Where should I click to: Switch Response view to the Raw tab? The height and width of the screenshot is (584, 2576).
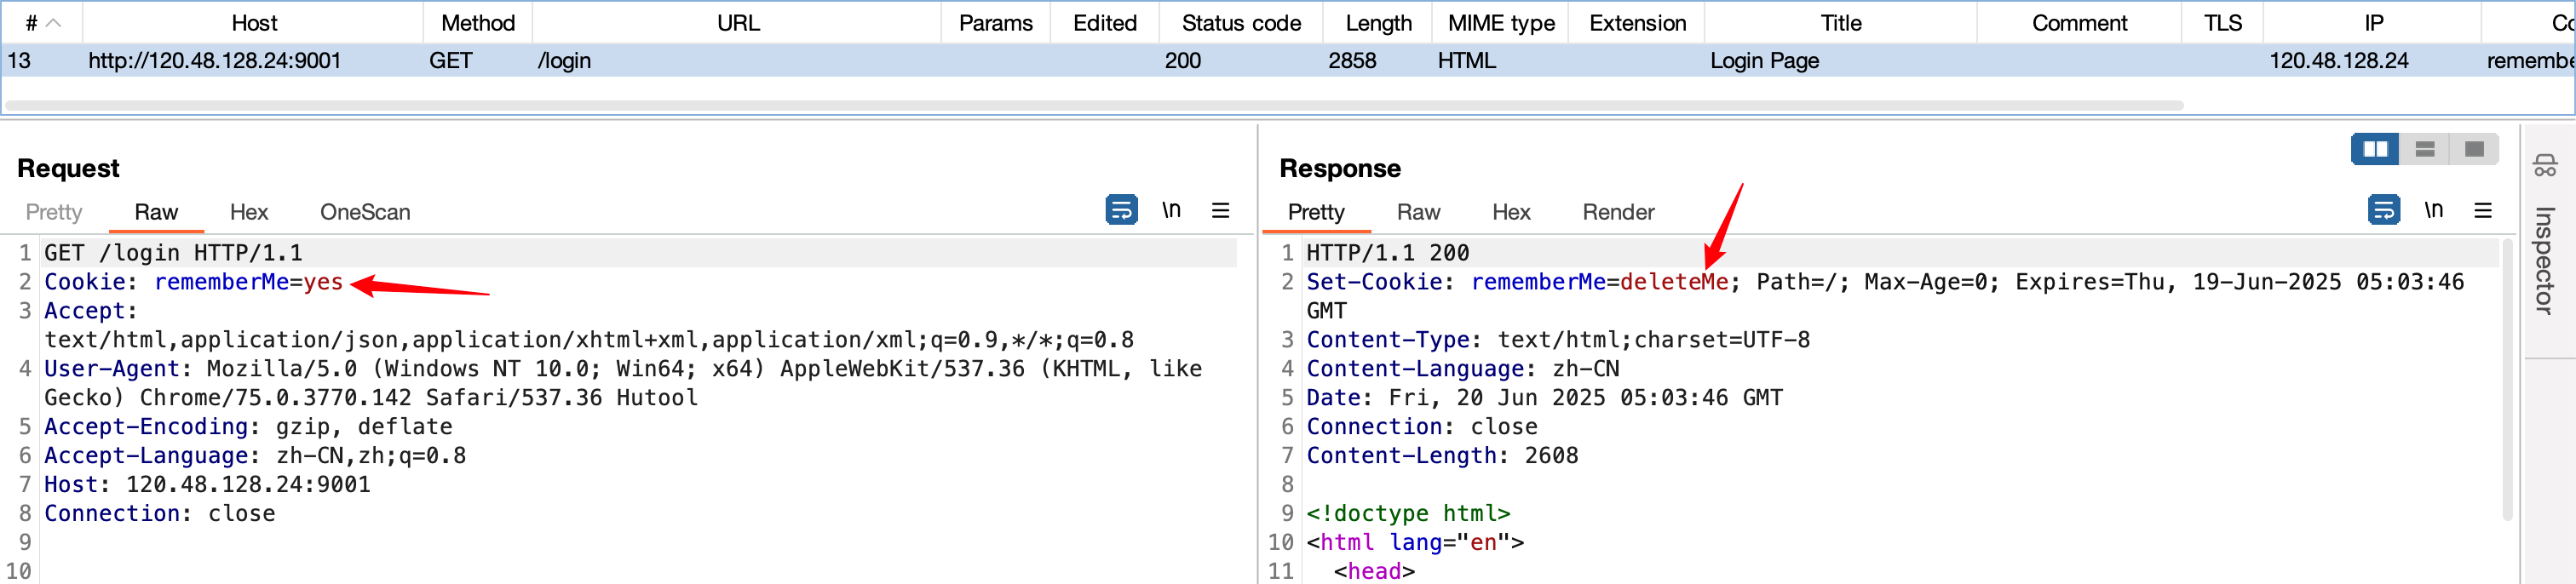(1418, 212)
